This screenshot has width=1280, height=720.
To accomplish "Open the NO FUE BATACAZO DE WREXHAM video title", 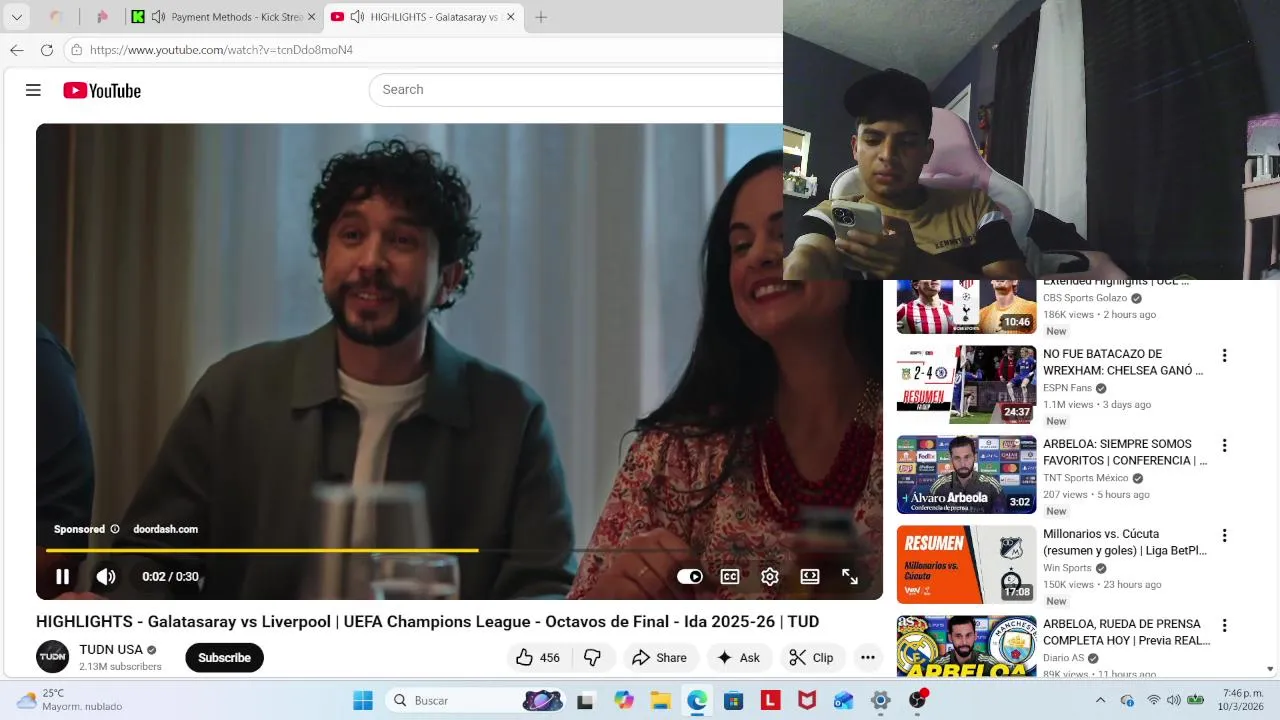I will coord(1123,362).
